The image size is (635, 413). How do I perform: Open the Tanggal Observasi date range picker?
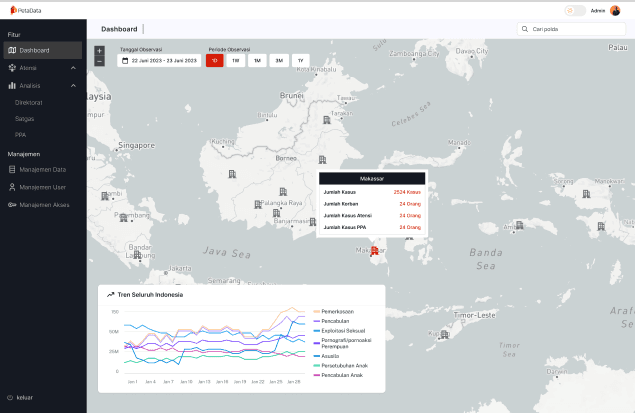pos(160,61)
